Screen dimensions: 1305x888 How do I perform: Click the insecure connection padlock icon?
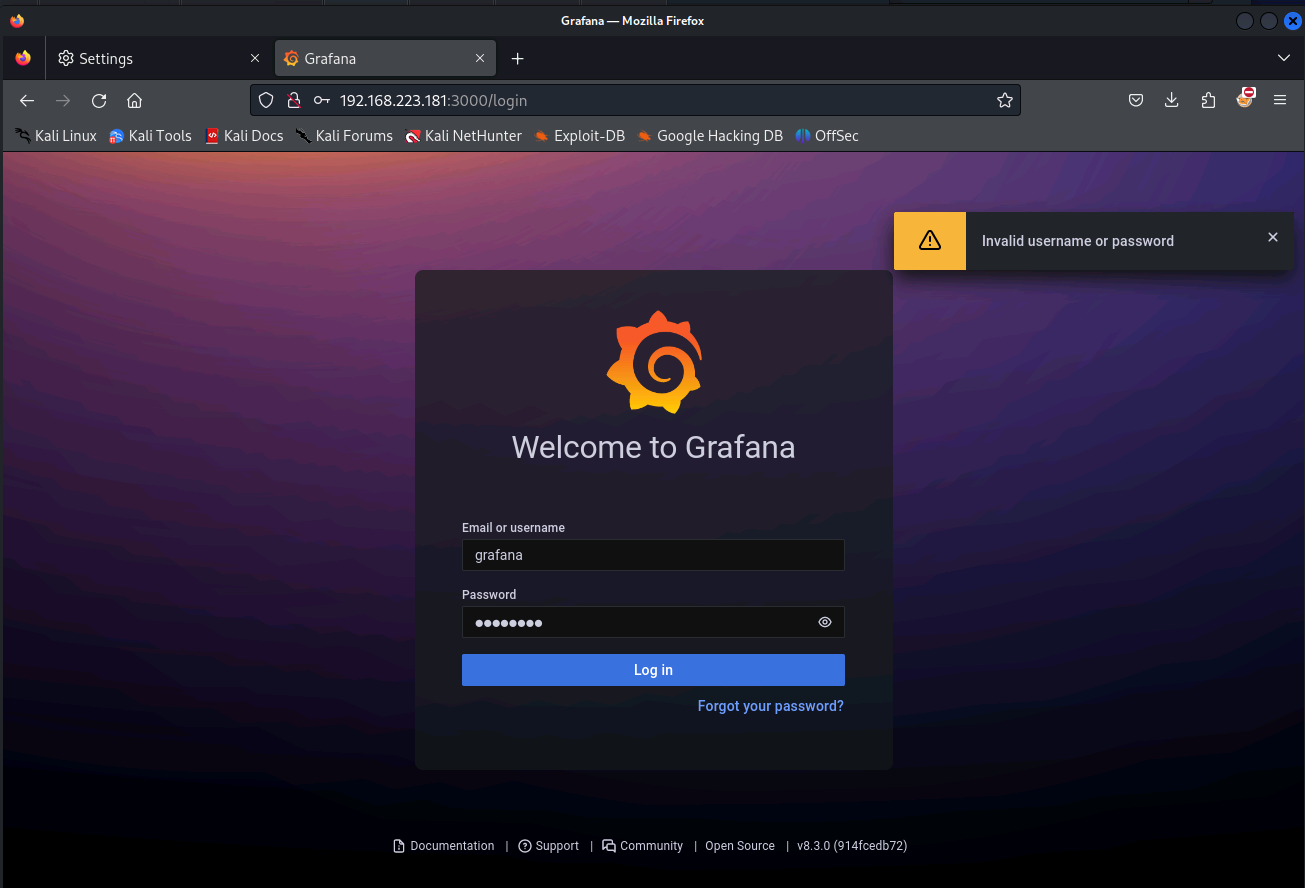294,101
